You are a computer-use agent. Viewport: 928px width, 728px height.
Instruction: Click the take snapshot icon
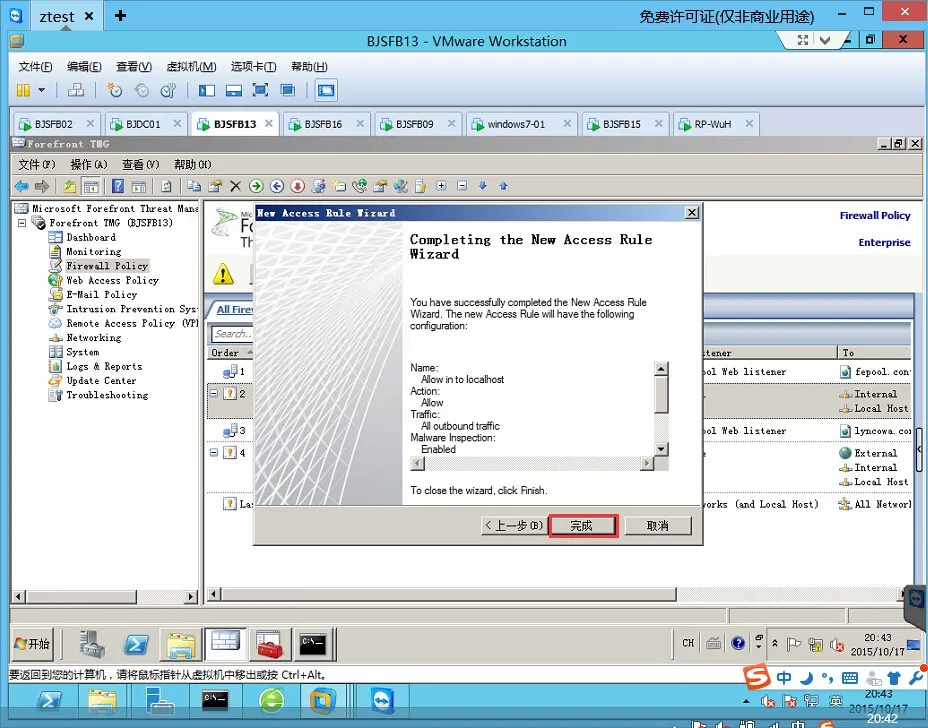[114, 90]
